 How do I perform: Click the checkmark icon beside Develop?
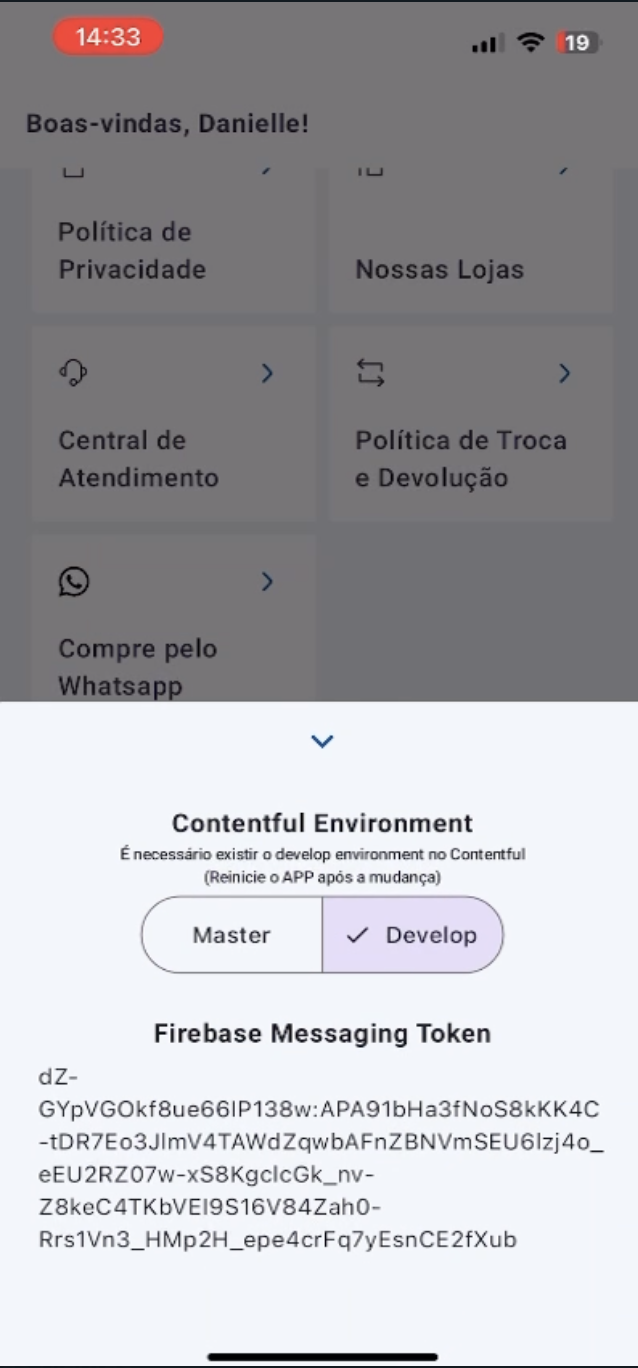pos(357,935)
